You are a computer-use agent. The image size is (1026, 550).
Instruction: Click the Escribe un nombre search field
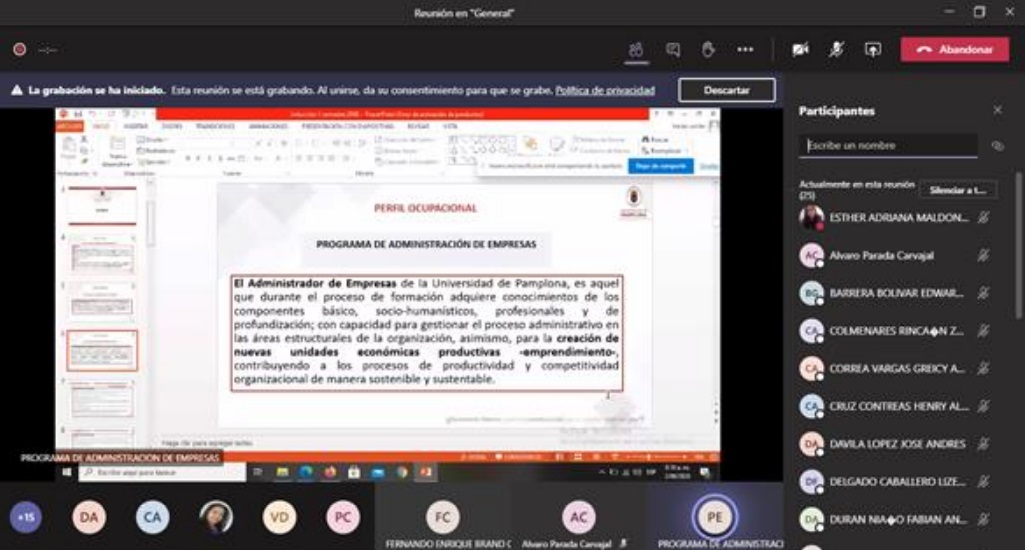(889, 146)
